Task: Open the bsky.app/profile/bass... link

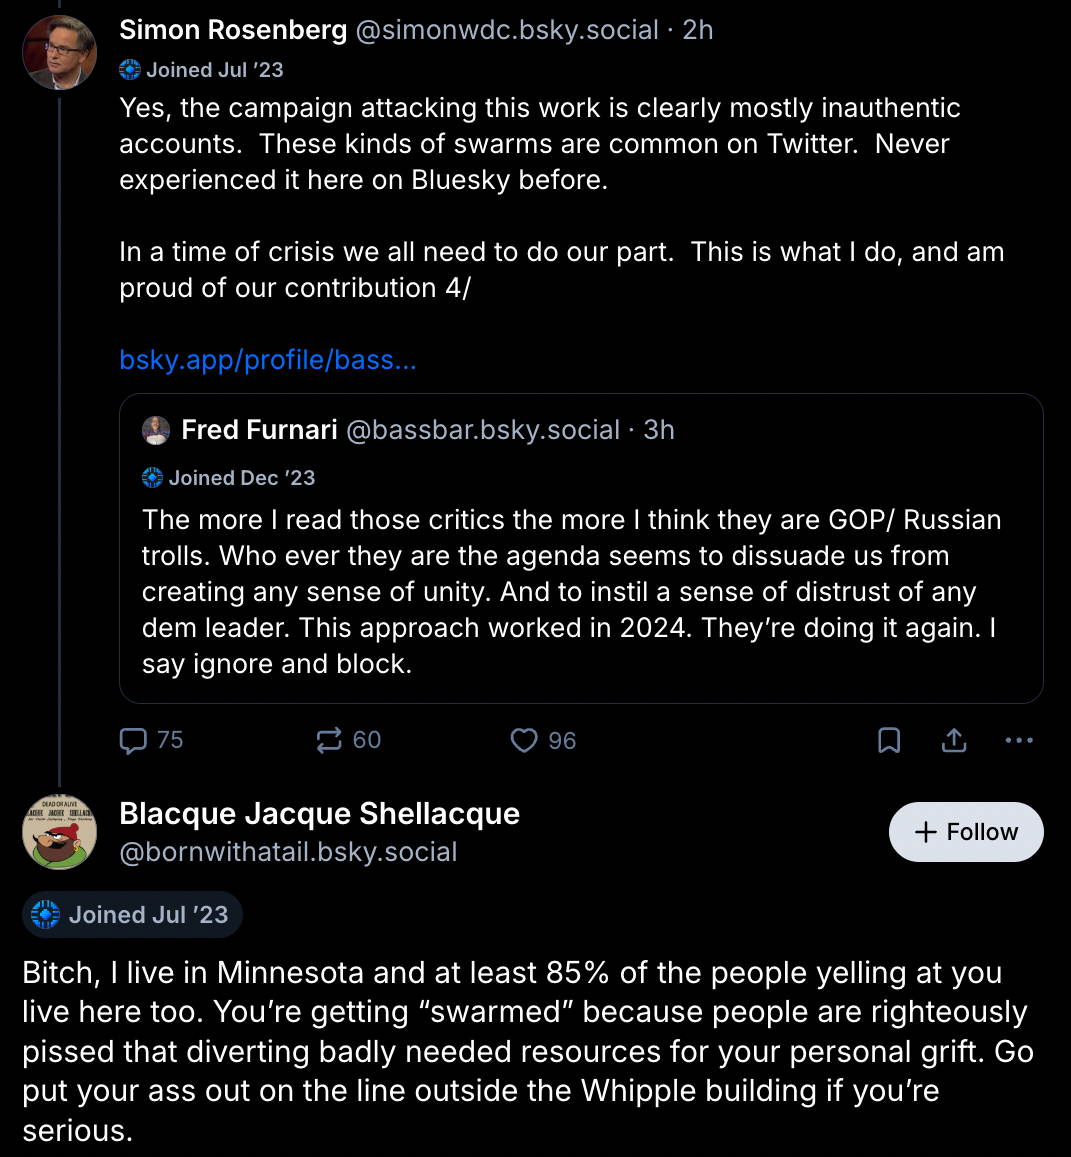Action: tap(267, 360)
